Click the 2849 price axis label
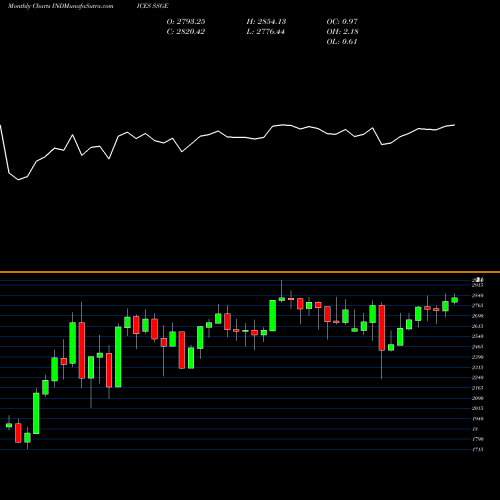The height and width of the screenshot is (500, 500). 477,295
